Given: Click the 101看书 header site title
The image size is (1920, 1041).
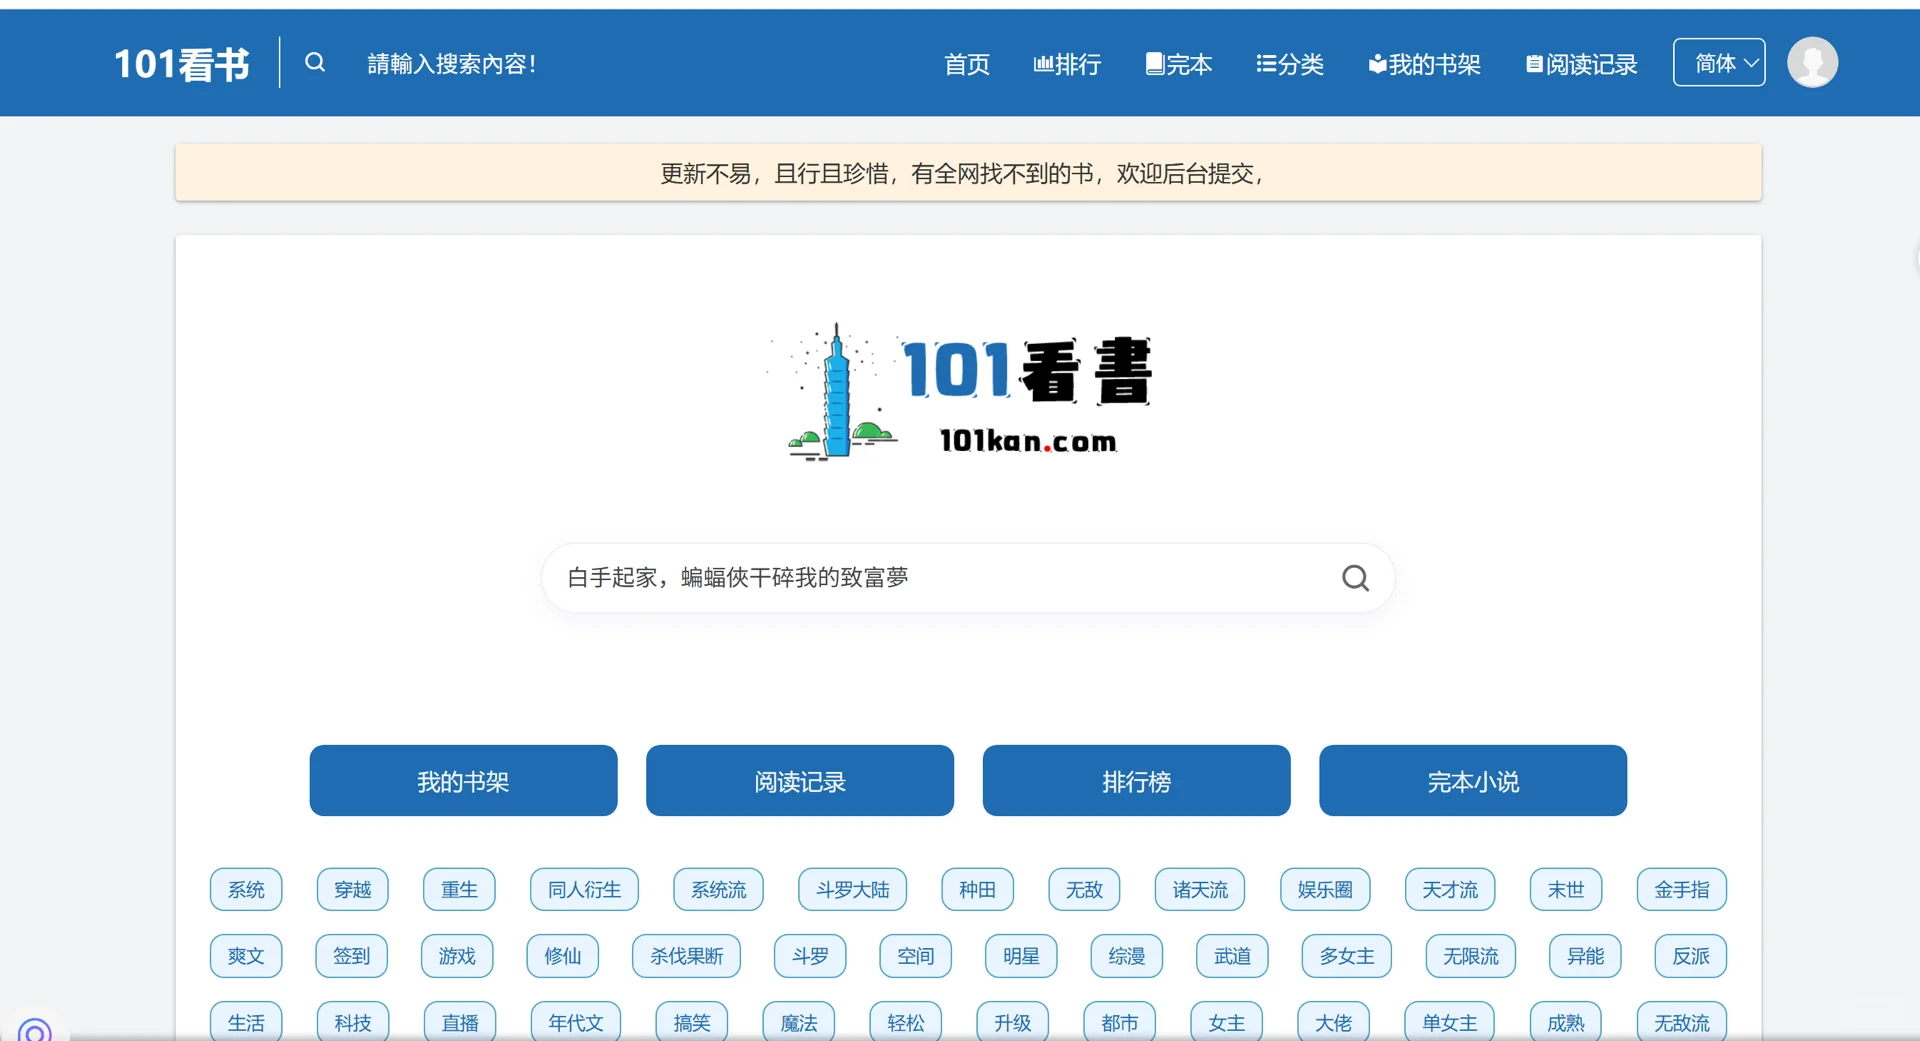Looking at the screenshot, I should point(182,64).
